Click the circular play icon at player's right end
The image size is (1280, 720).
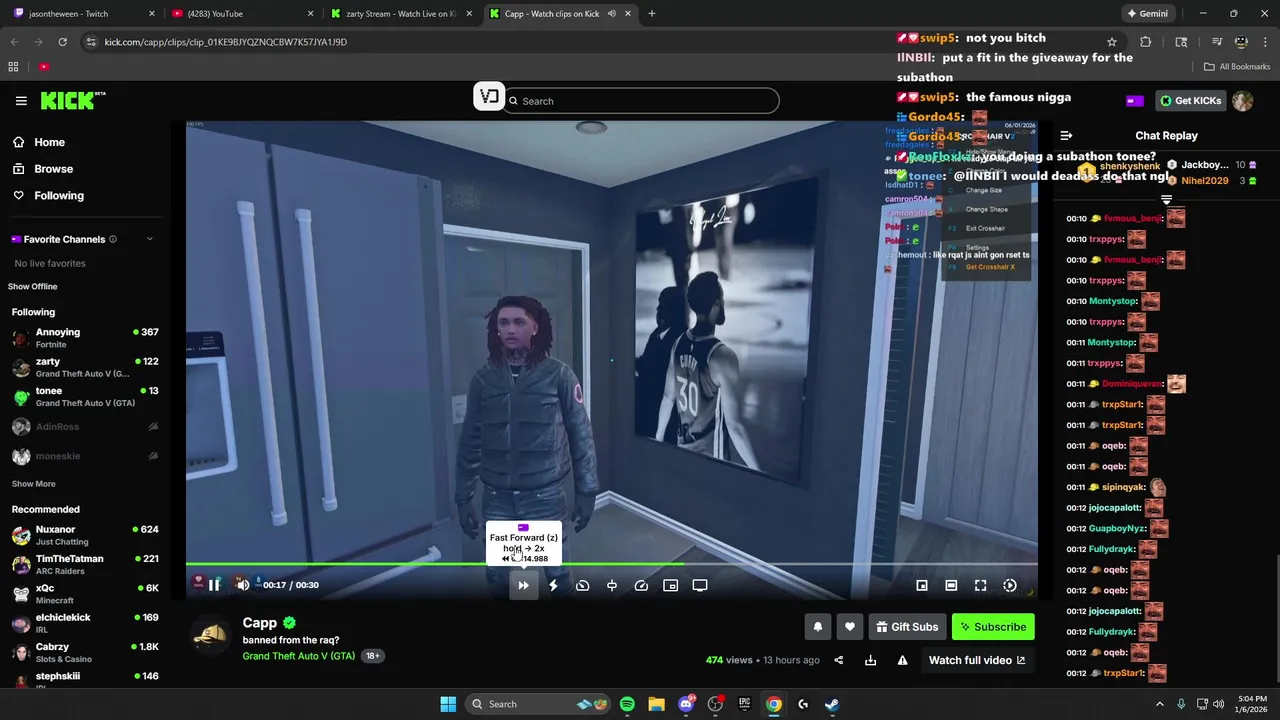click(1010, 585)
